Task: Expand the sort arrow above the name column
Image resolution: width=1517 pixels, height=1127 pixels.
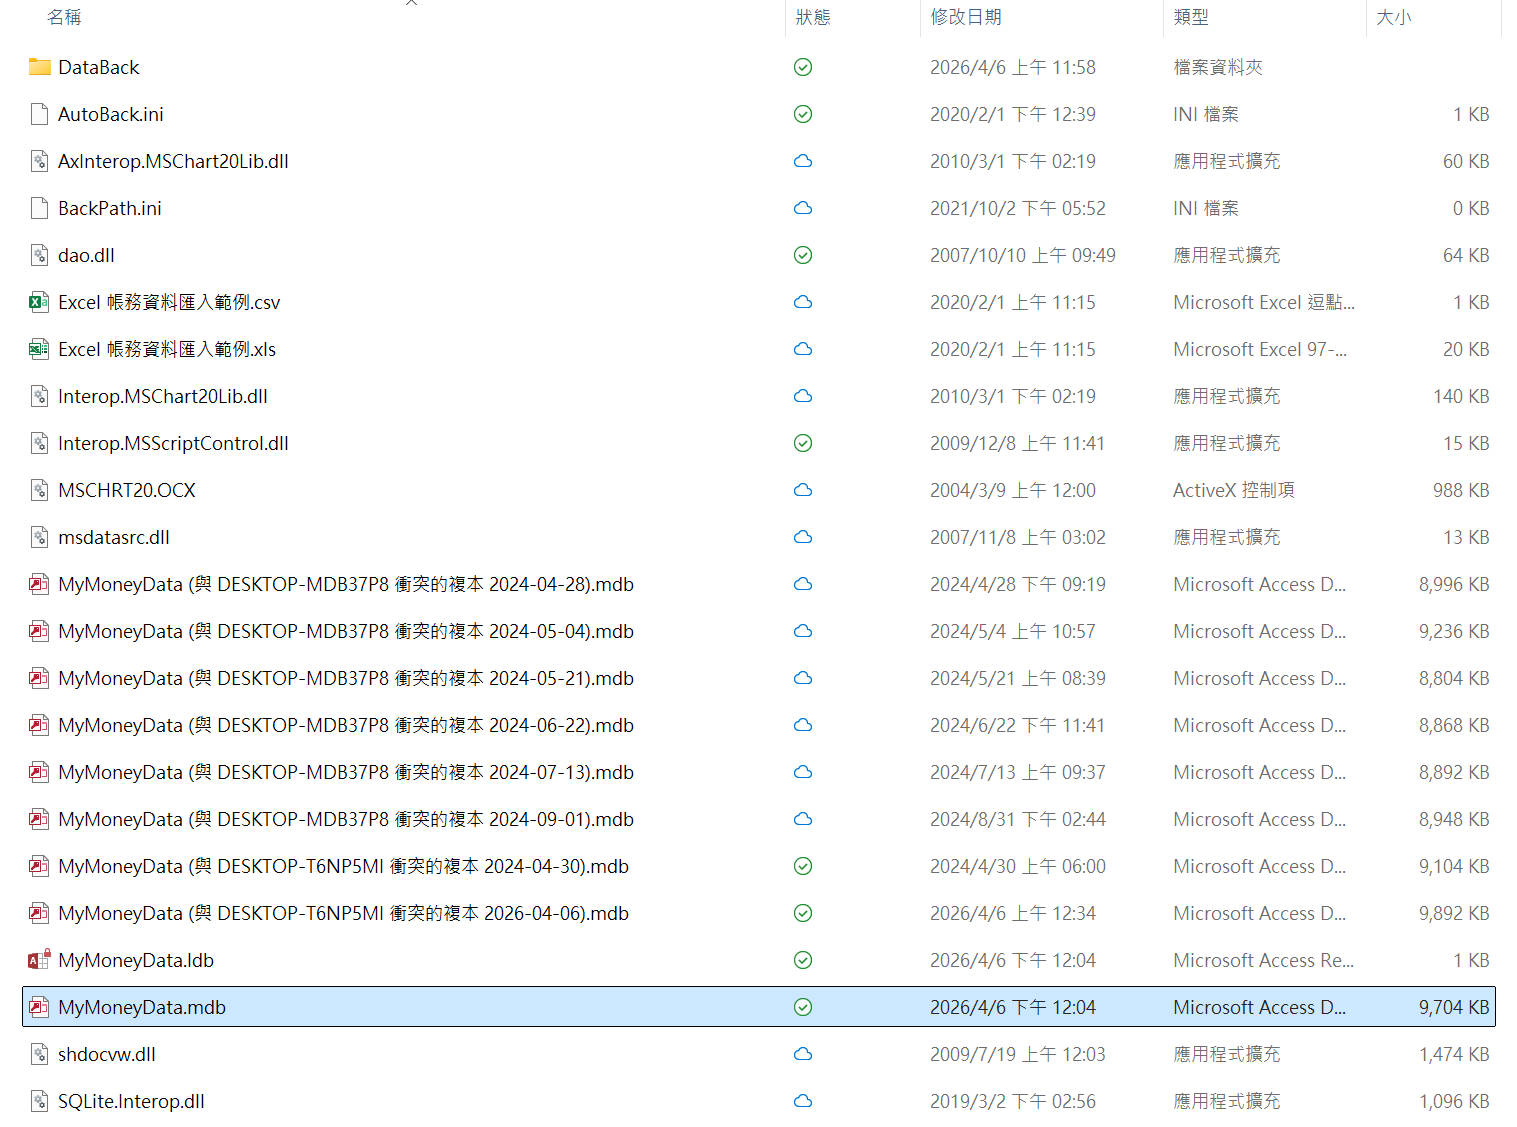Action: (x=411, y=3)
